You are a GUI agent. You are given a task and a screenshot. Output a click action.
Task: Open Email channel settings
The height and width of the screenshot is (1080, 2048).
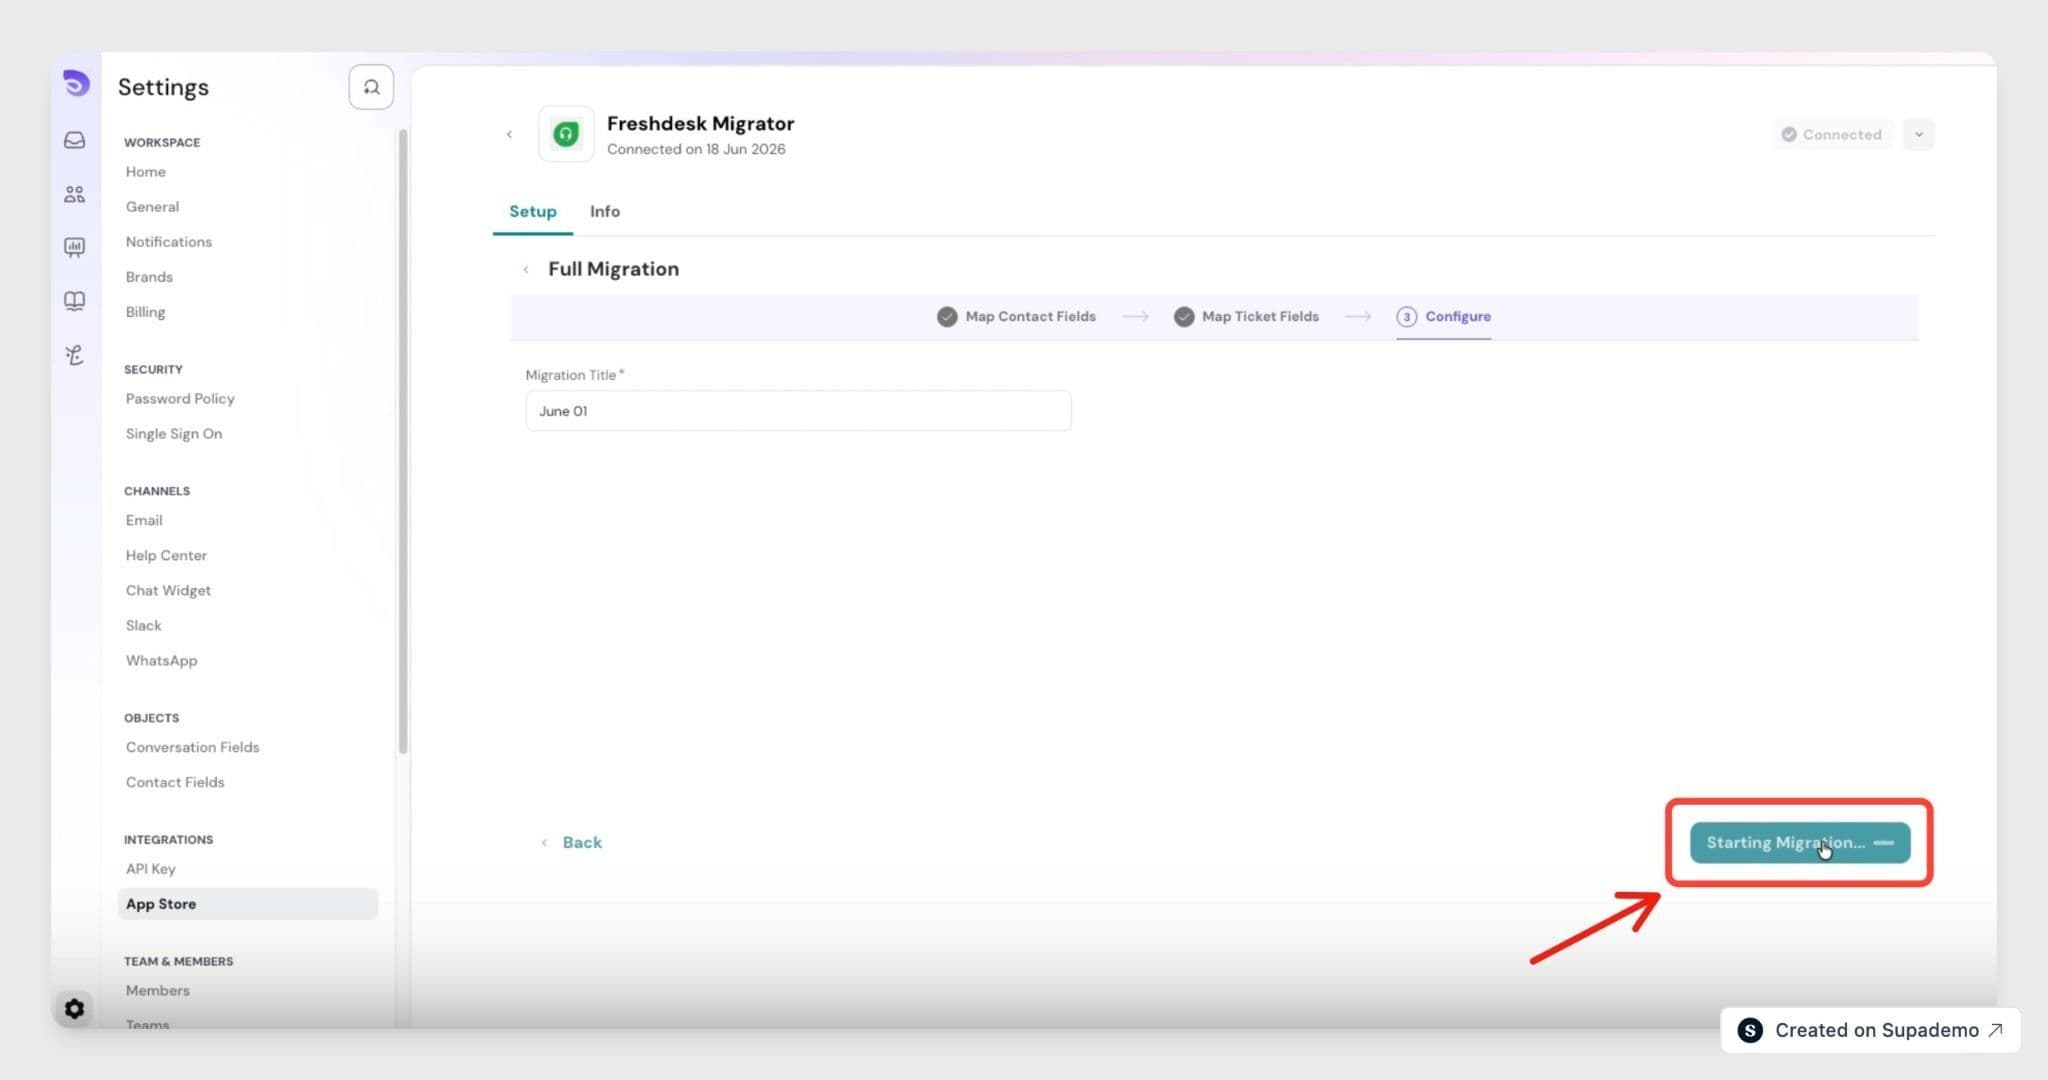click(x=144, y=520)
